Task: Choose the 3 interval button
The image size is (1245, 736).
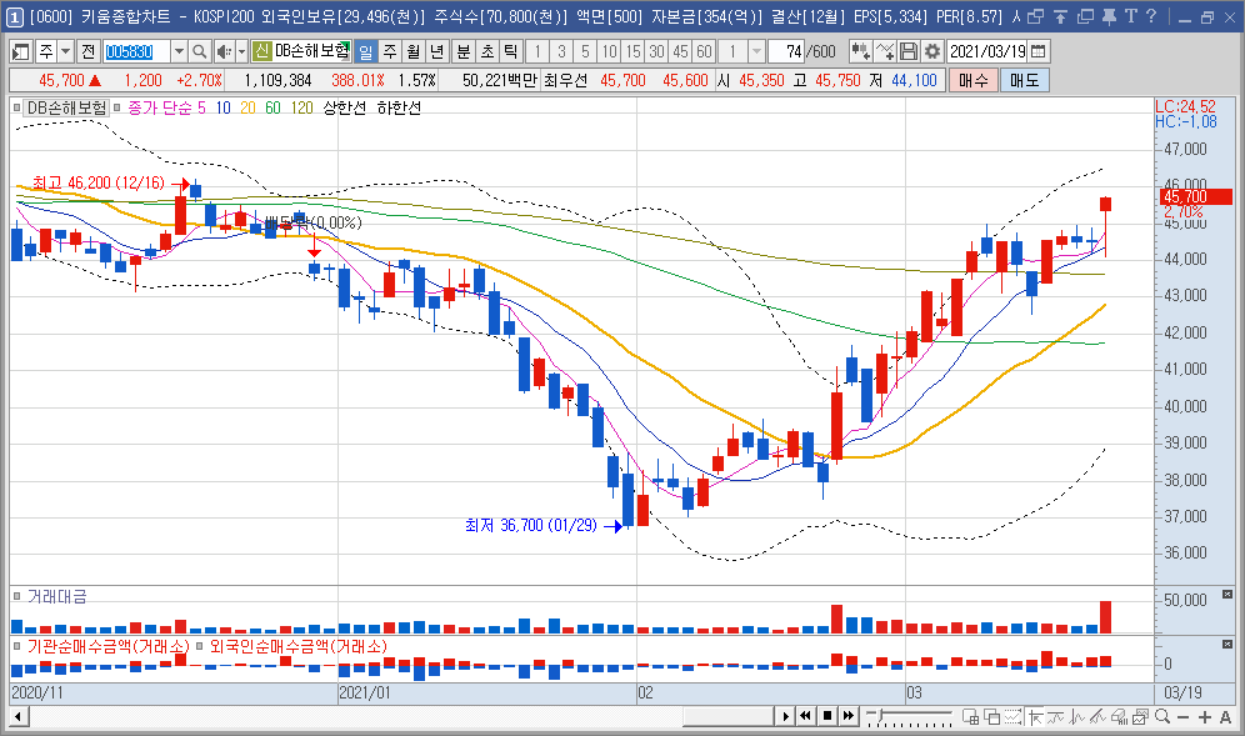Action: click(x=561, y=51)
